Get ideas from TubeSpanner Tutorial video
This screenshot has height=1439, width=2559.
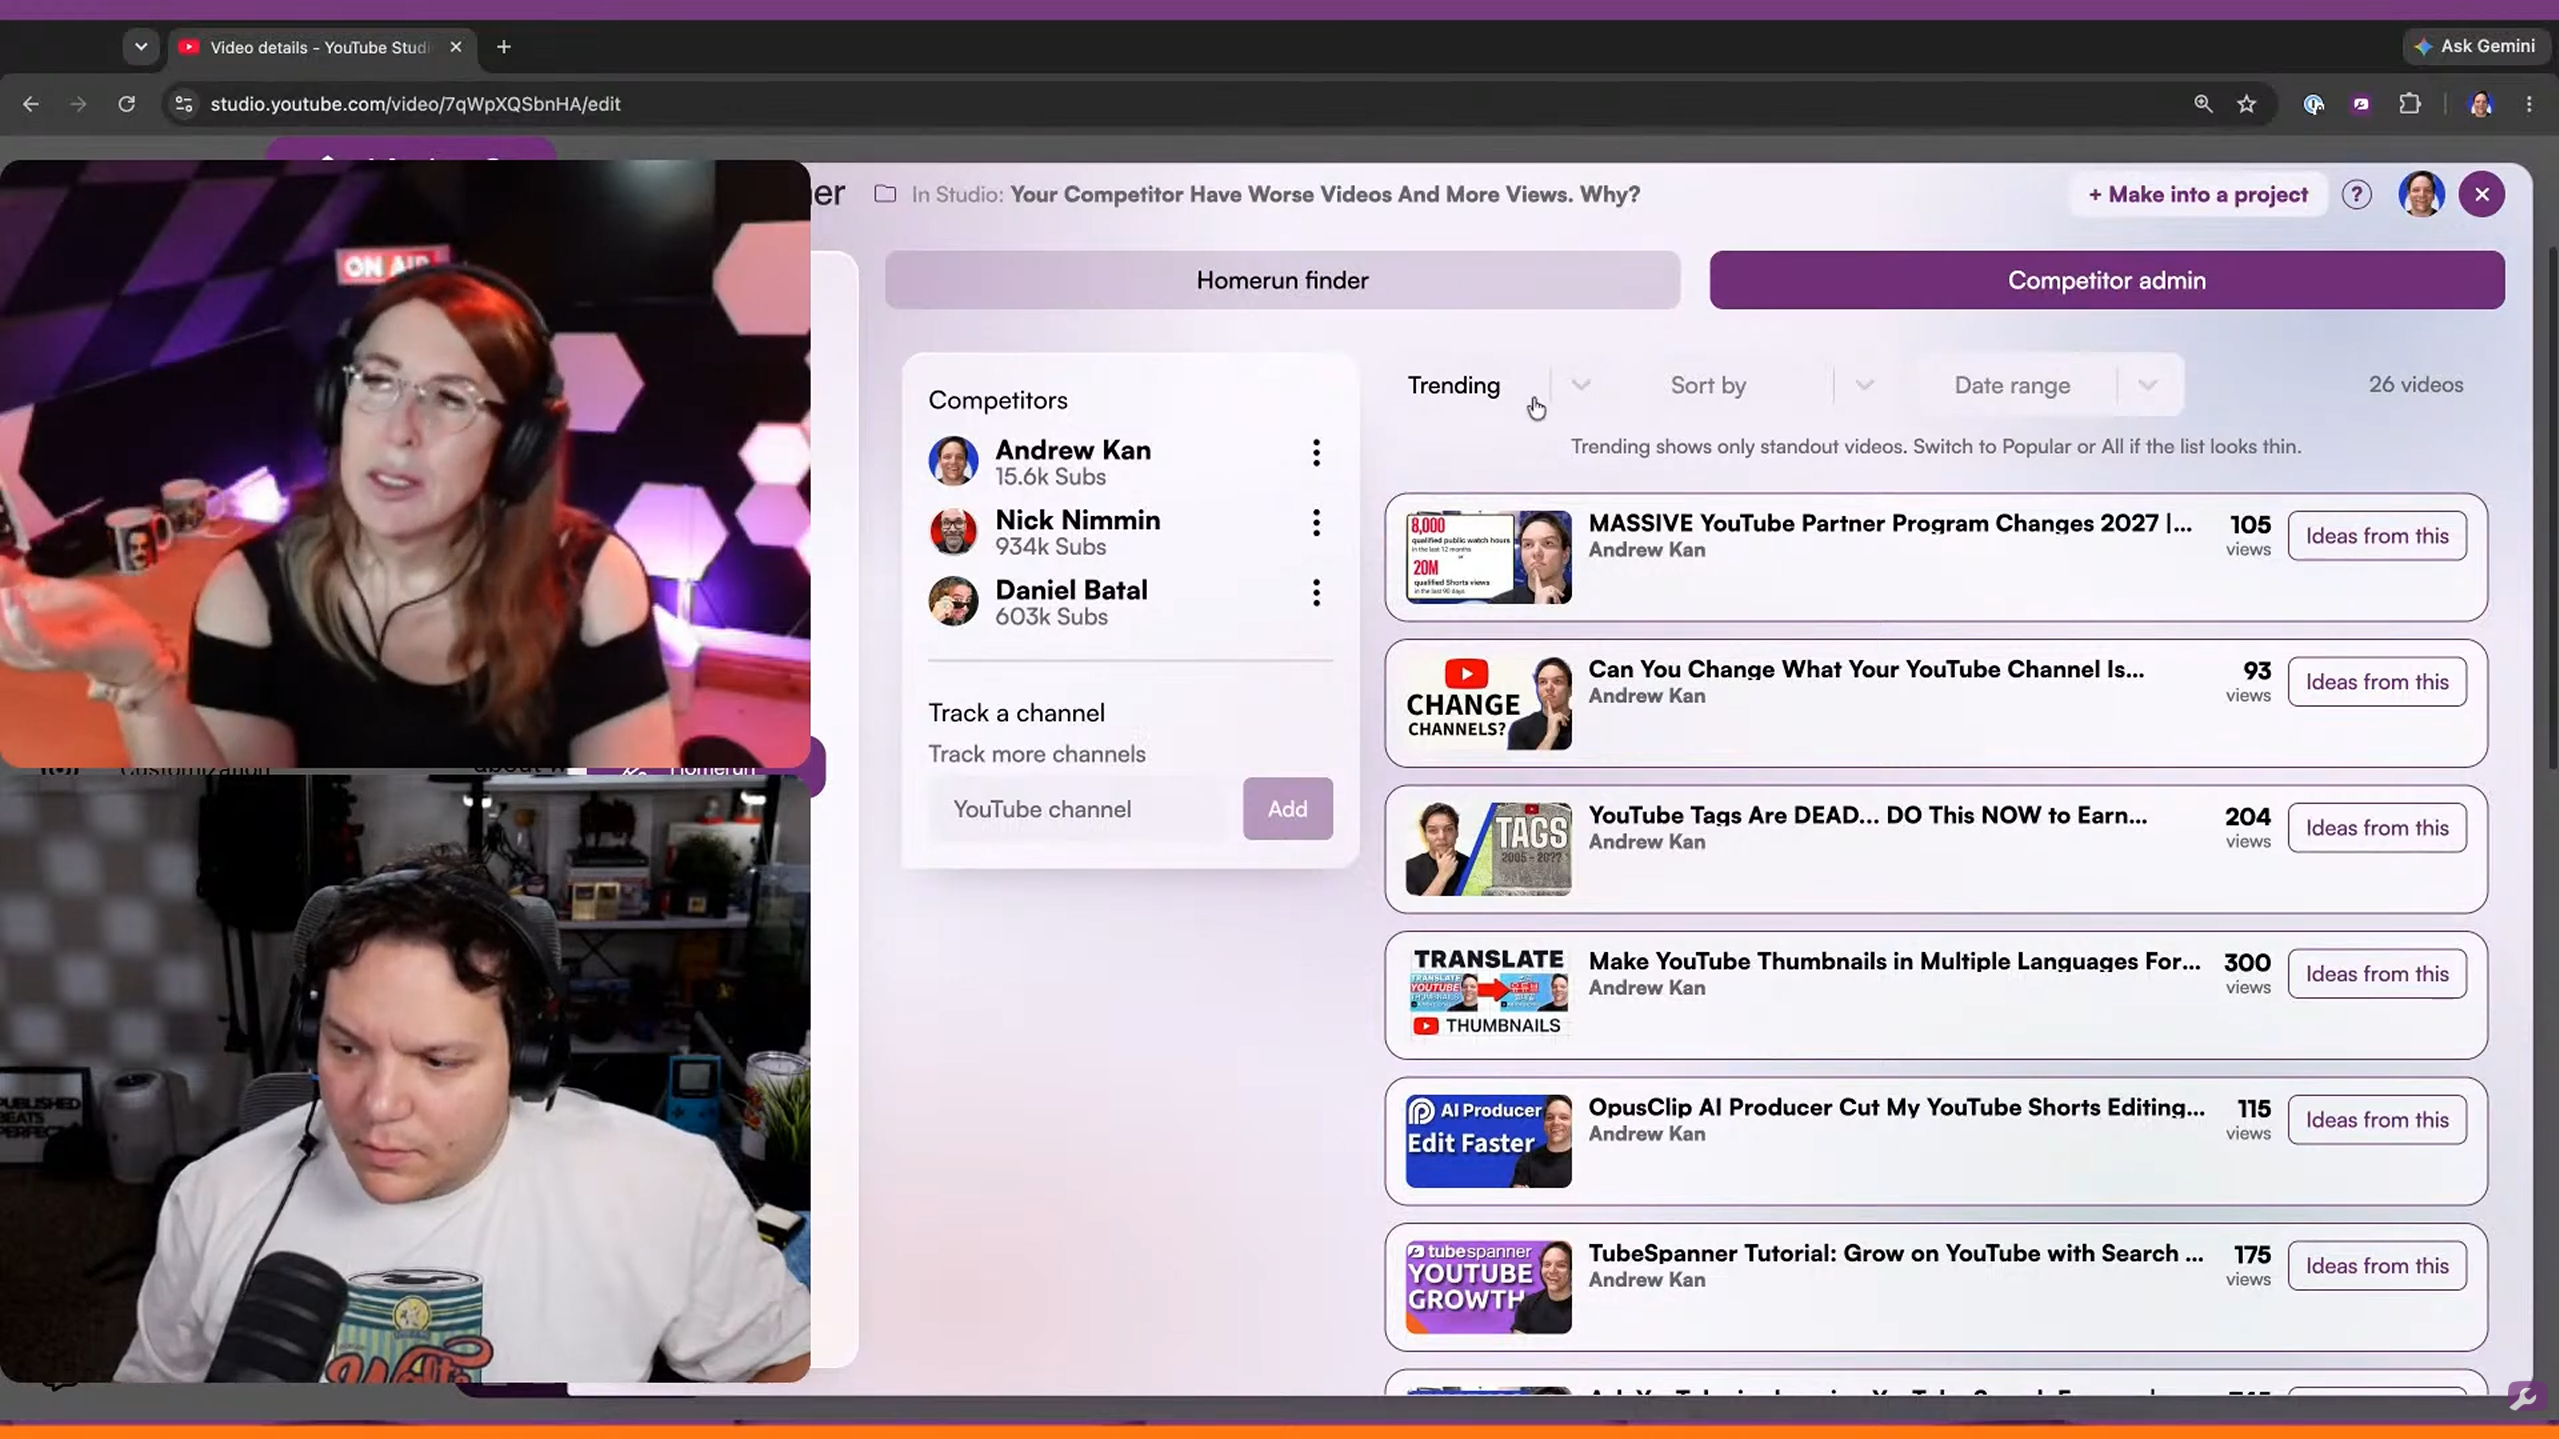click(x=2377, y=1266)
